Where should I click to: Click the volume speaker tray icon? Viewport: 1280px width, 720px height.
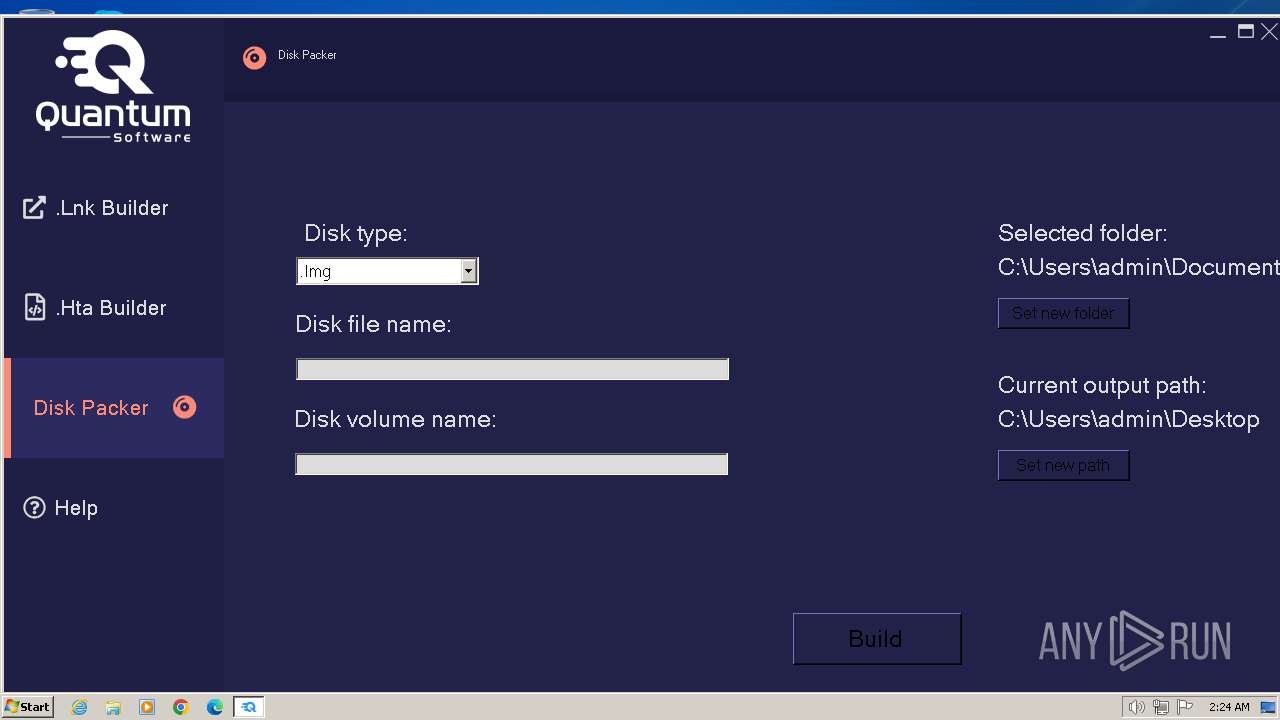[1137, 707]
